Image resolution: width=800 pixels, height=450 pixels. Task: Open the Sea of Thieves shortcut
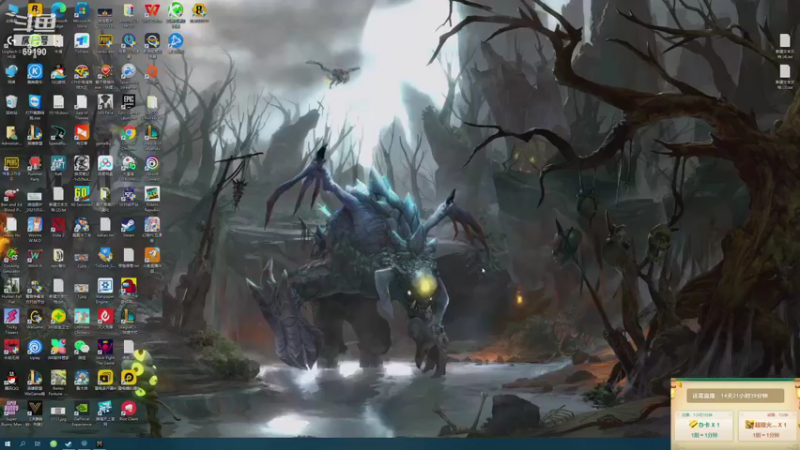pos(82,102)
